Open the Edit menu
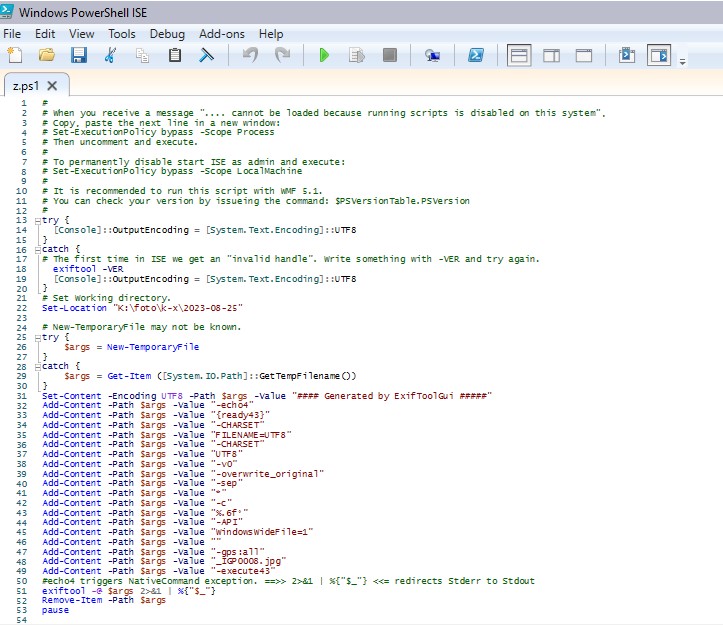 [x=45, y=34]
